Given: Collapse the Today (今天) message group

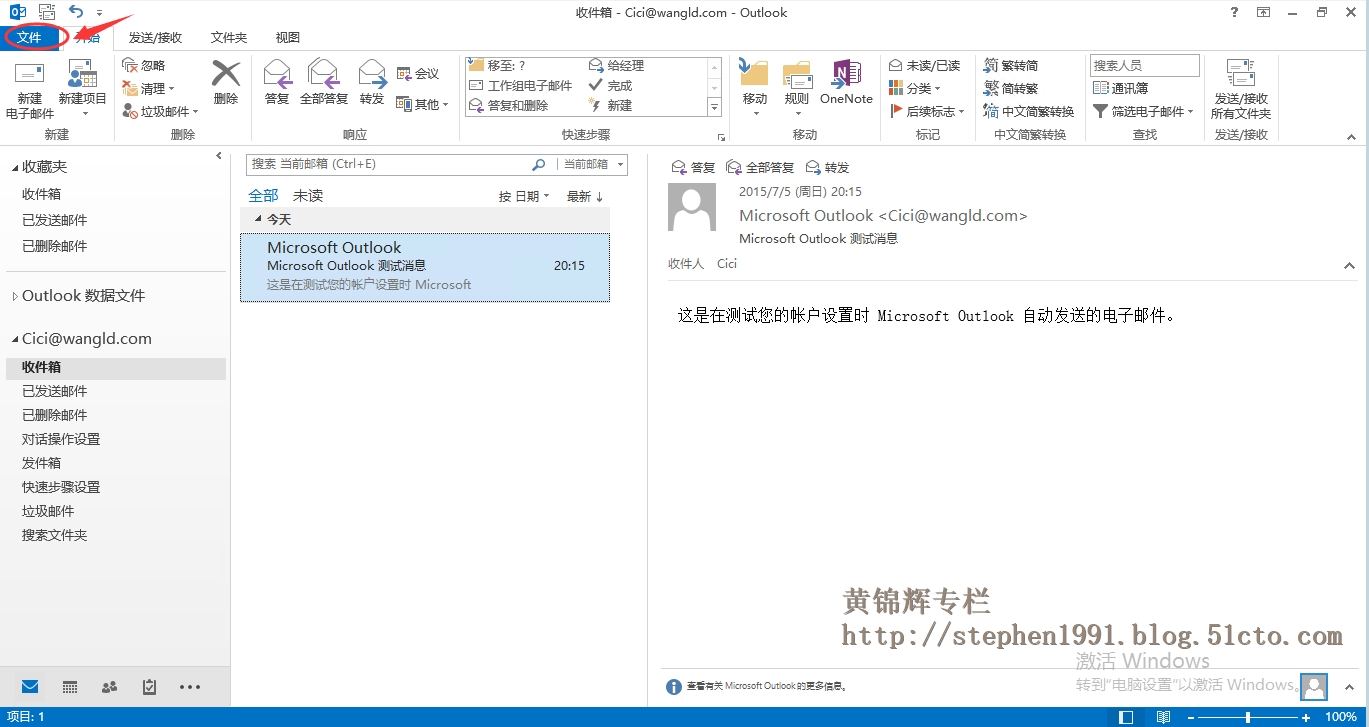Looking at the screenshot, I should pyautogui.click(x=258, y=219).
